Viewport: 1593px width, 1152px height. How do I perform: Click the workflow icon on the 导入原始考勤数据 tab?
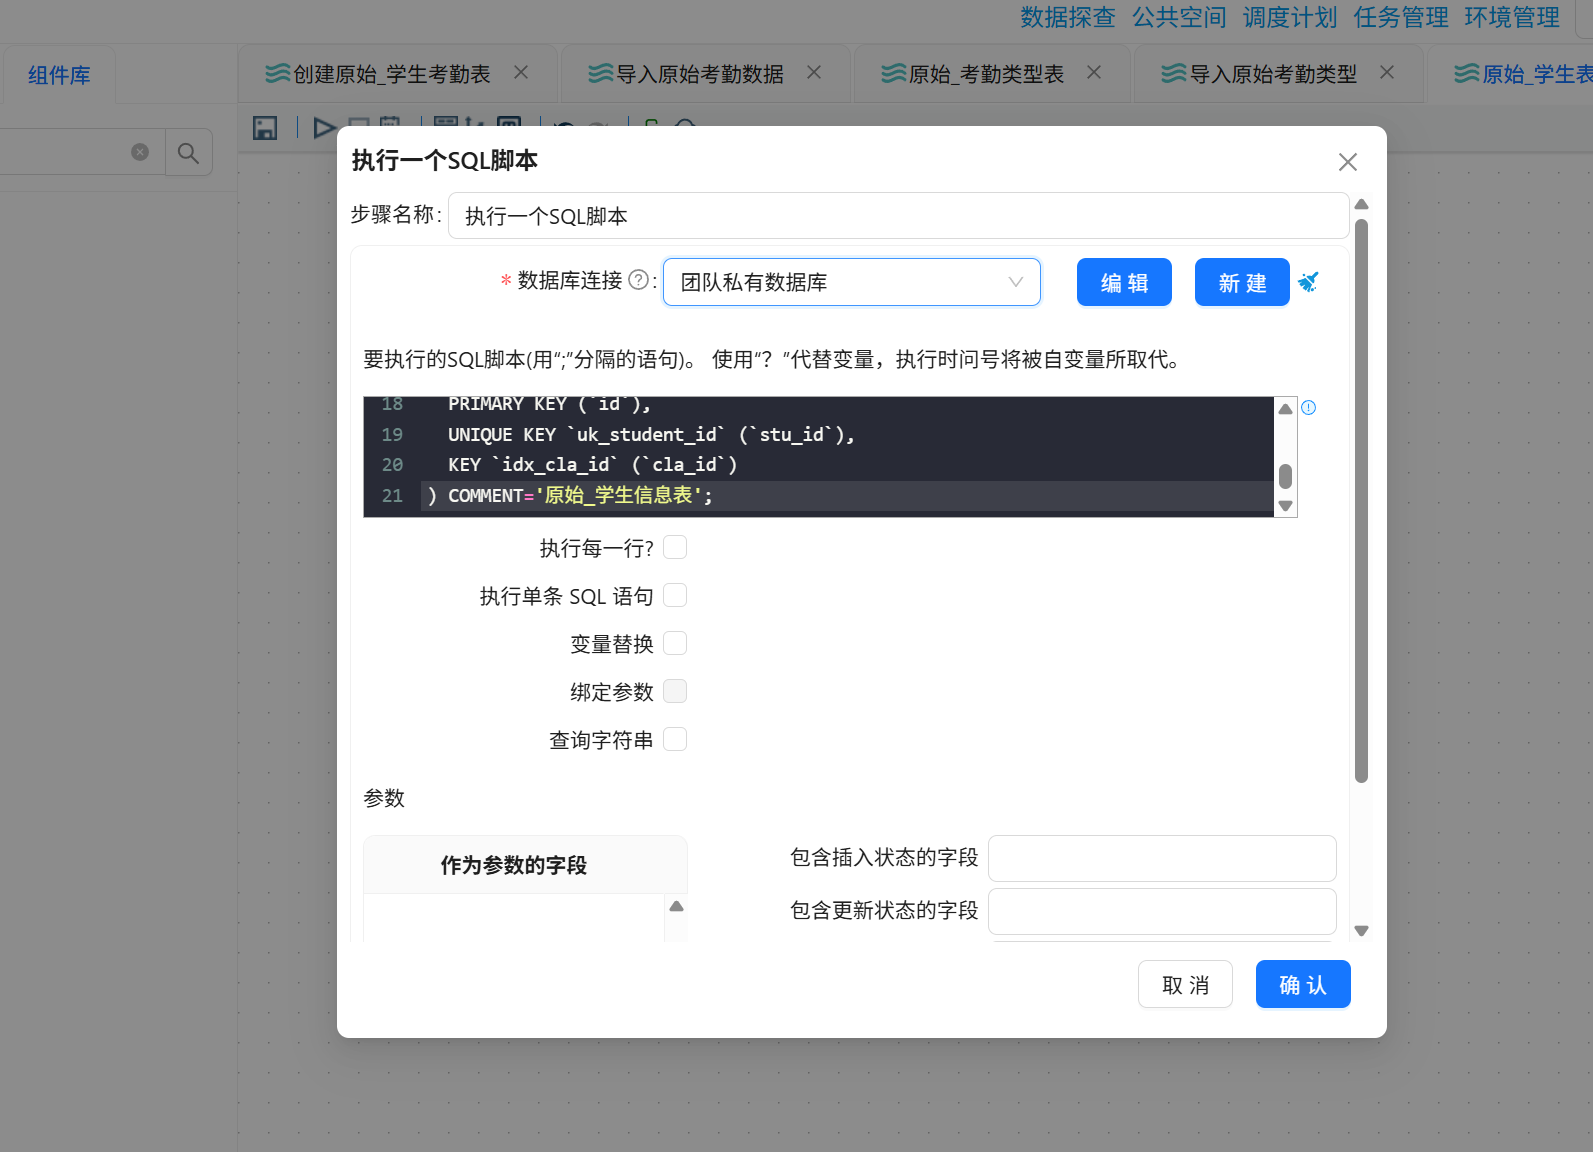[x=600, y=73]
